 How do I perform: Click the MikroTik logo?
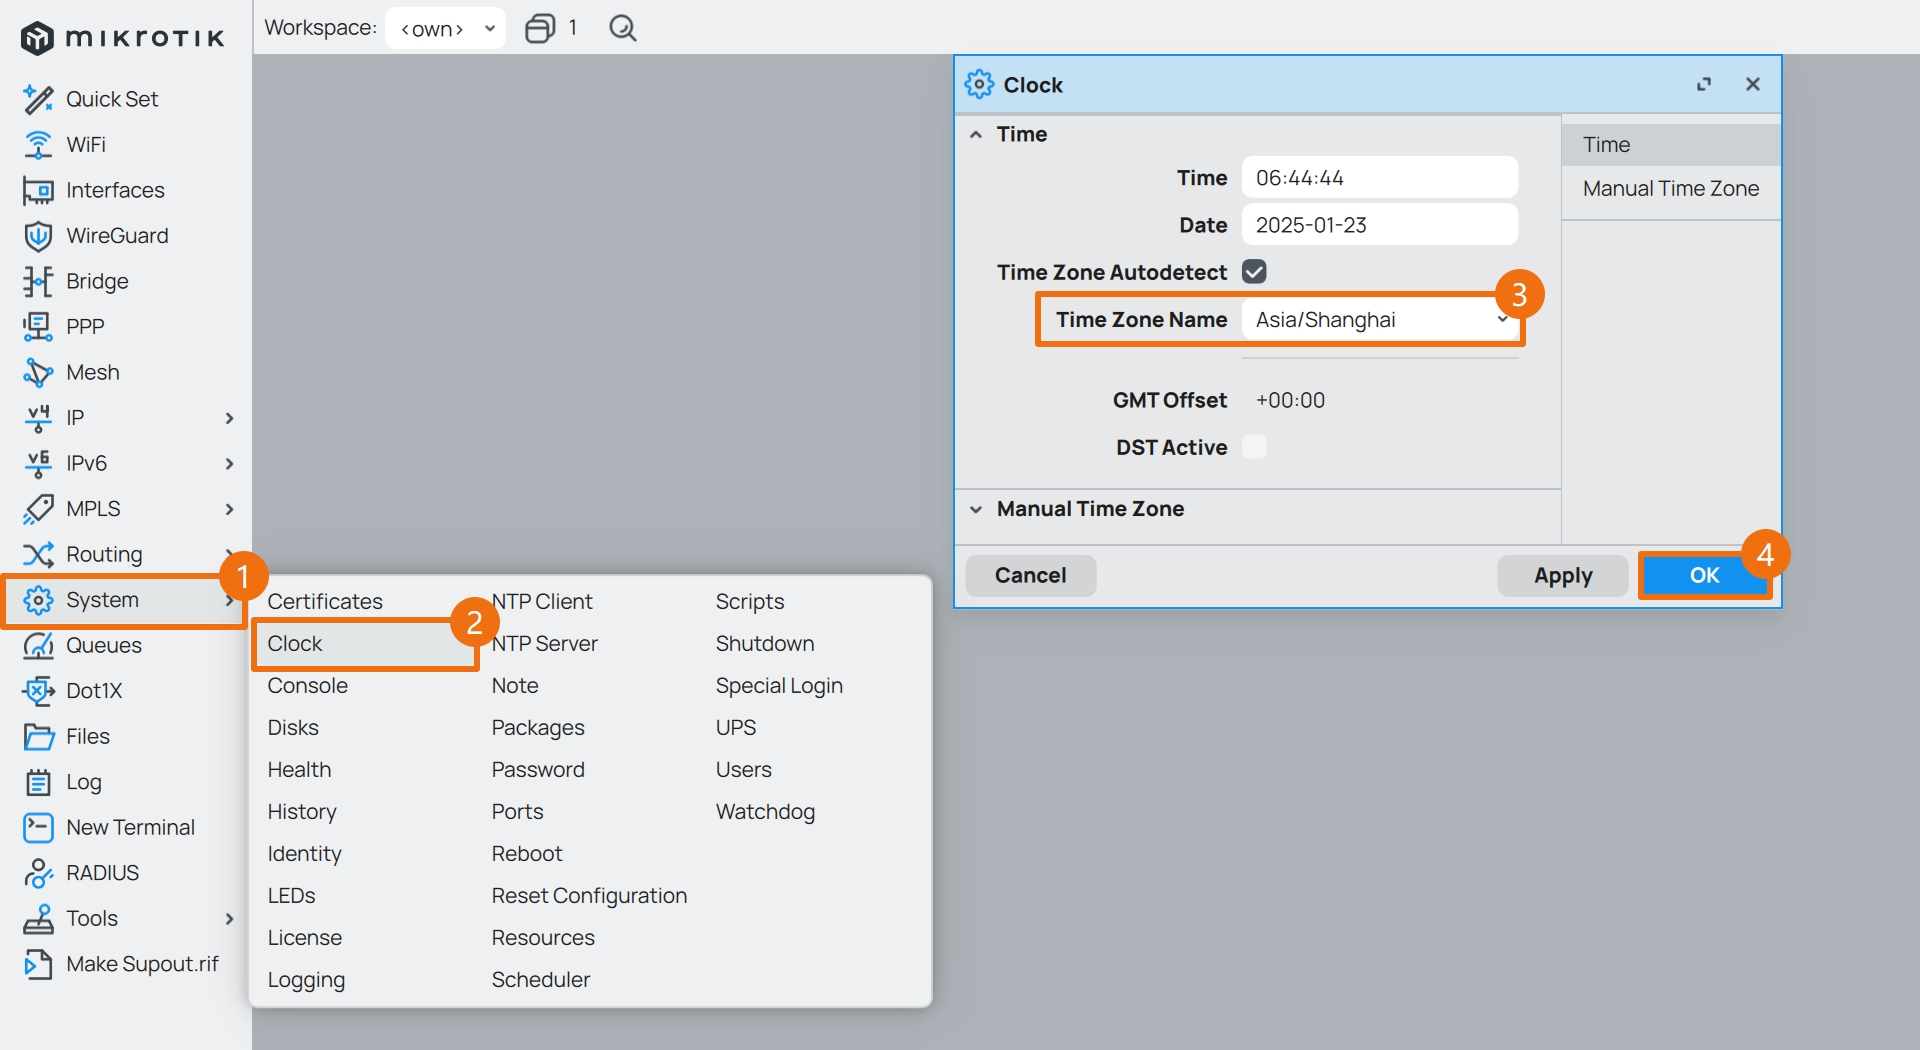[x=122, y=38]
